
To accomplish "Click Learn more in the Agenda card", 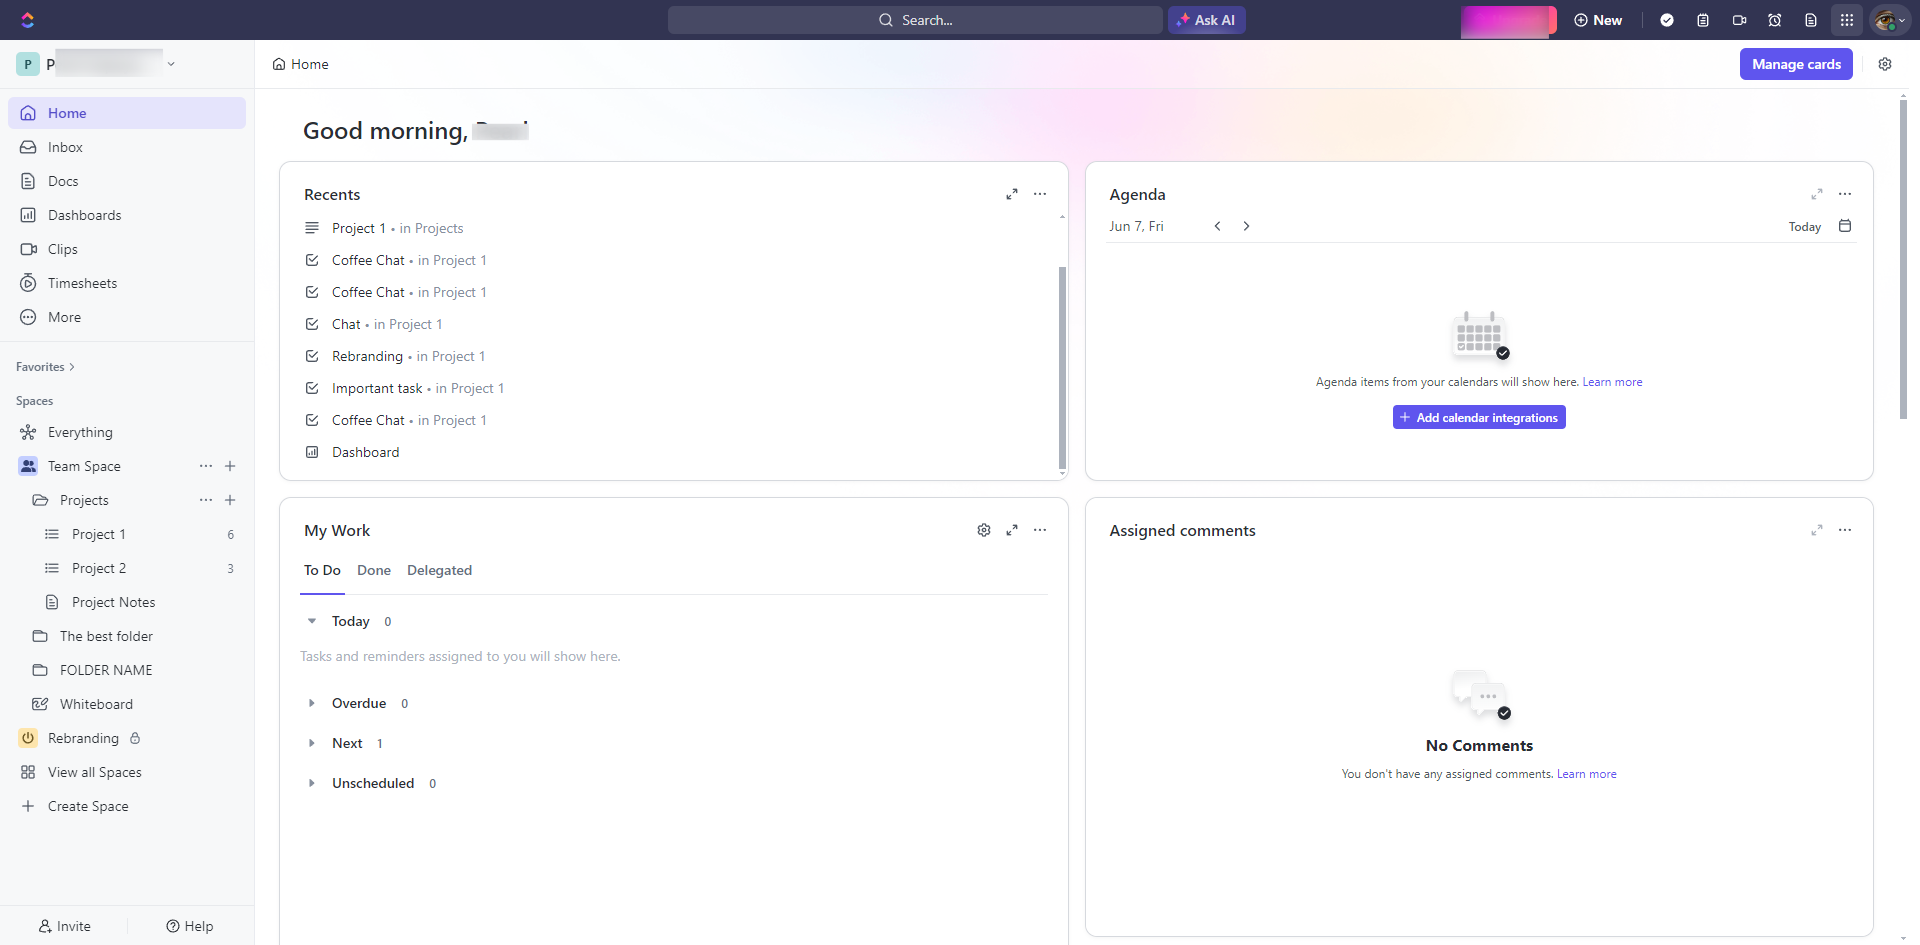I will click(1612, 382).
